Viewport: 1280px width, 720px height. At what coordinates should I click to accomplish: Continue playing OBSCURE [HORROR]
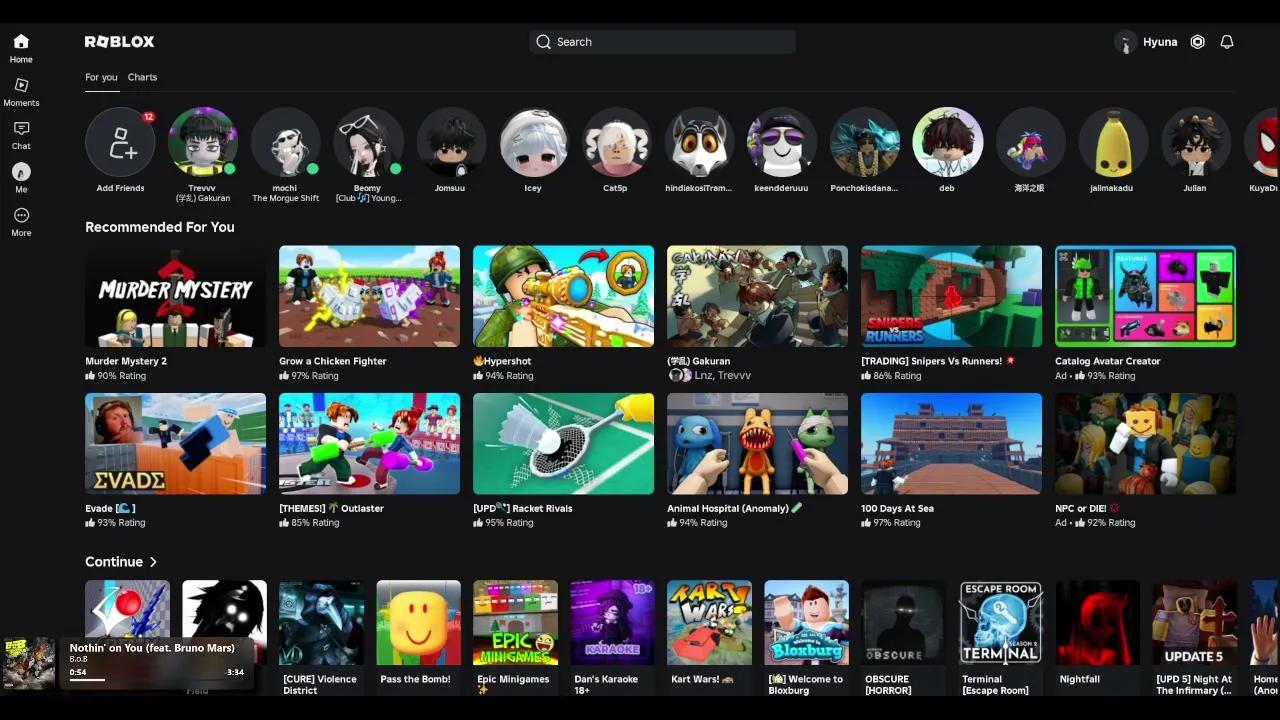(x=903, y=622)
